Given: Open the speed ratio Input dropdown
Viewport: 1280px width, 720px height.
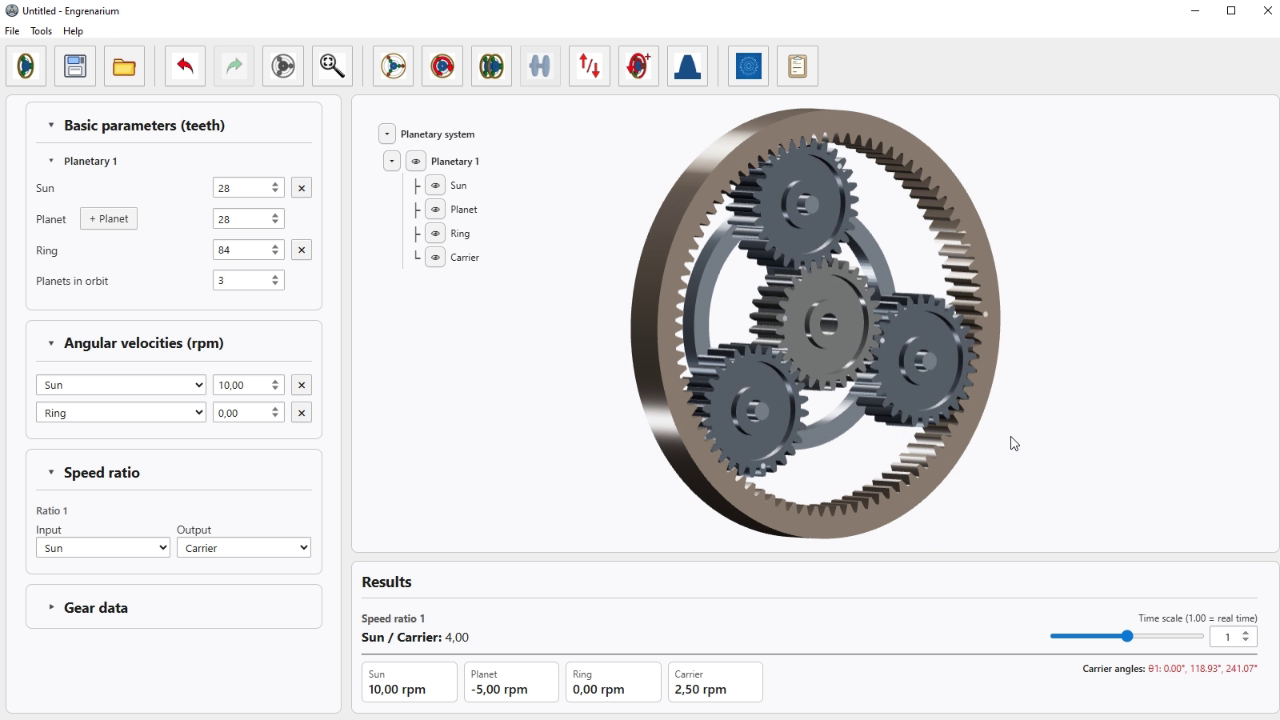Looking at the screenshot, I should click(103, 548).
